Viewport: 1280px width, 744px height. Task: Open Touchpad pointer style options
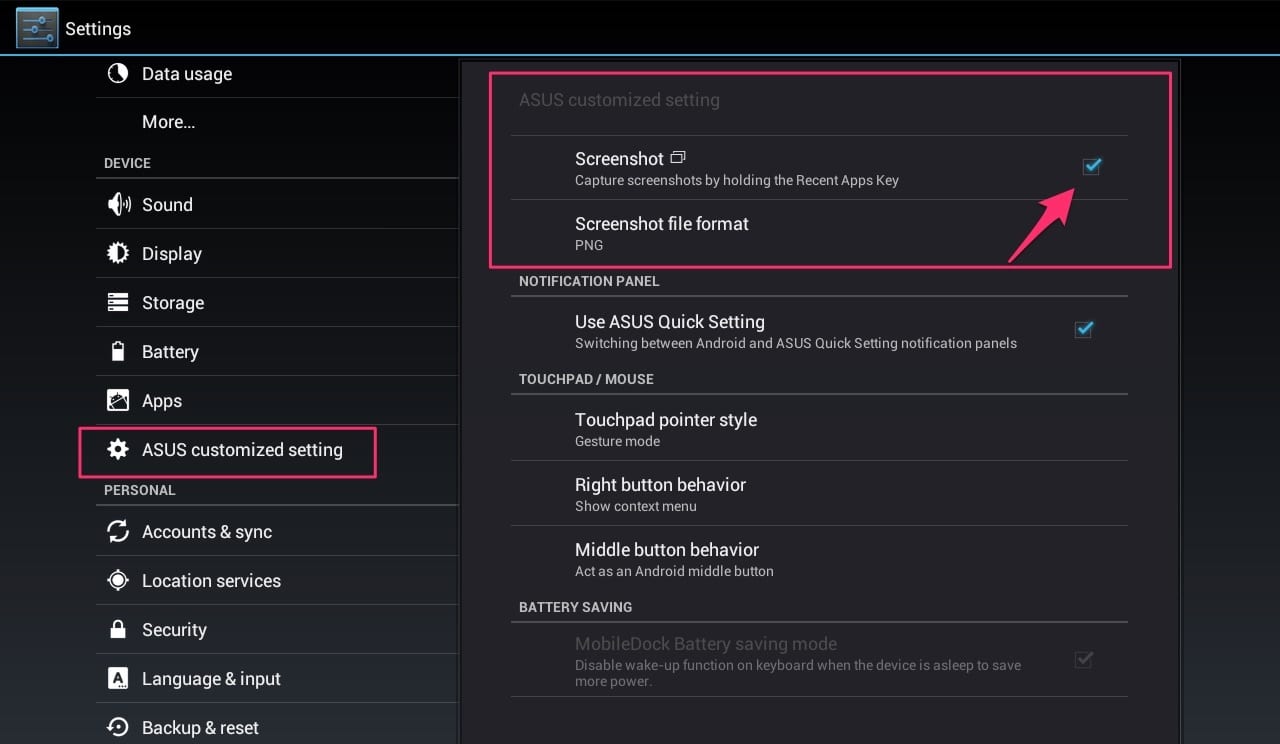click(819, 428)
